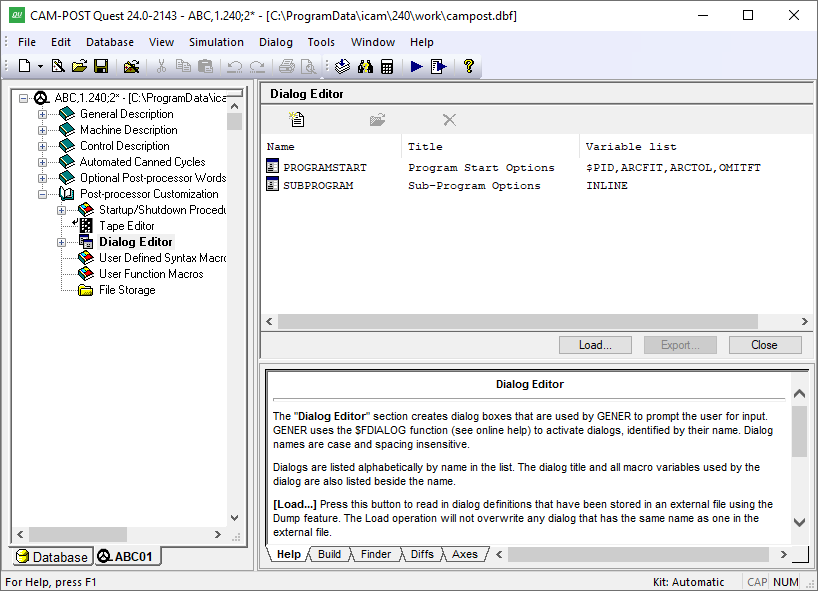
Task: Open the Database menu
Action: [110, 42]
